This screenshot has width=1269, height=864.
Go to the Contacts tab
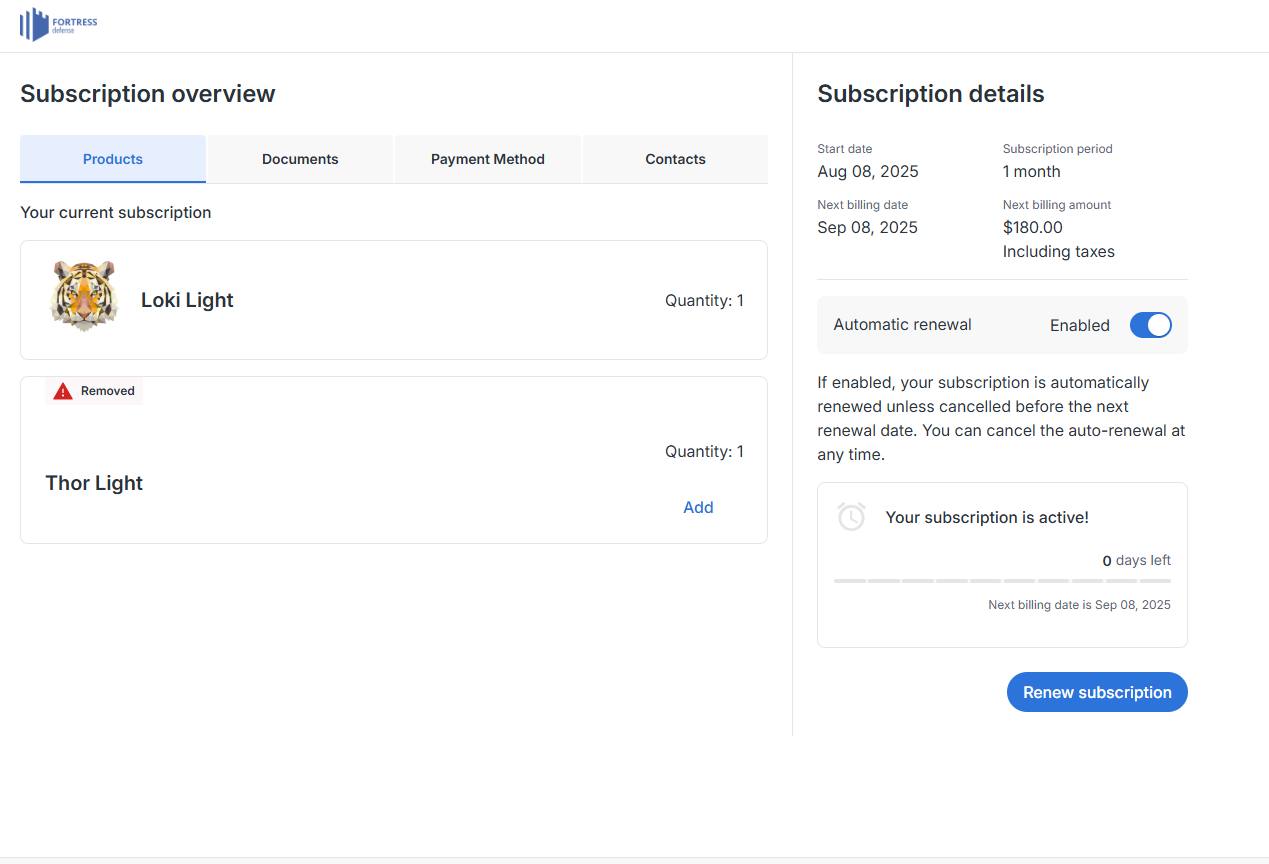click(x=675, y=159)
